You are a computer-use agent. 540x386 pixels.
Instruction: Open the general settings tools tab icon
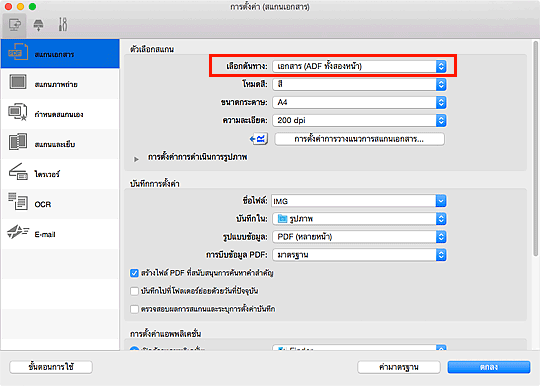coord(63,25)
